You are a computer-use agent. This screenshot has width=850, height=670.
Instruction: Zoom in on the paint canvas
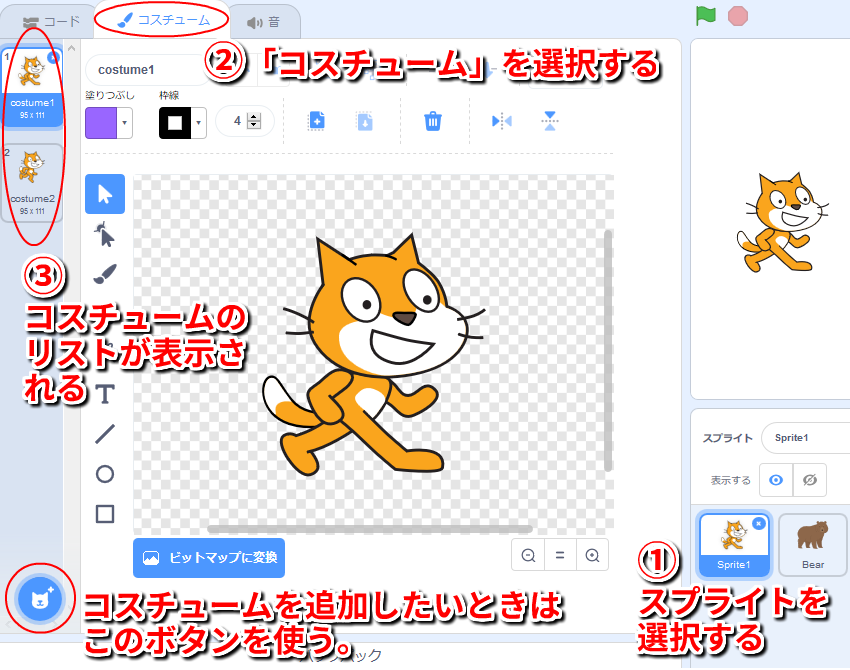pyautogui.click(x=593, y=555)
